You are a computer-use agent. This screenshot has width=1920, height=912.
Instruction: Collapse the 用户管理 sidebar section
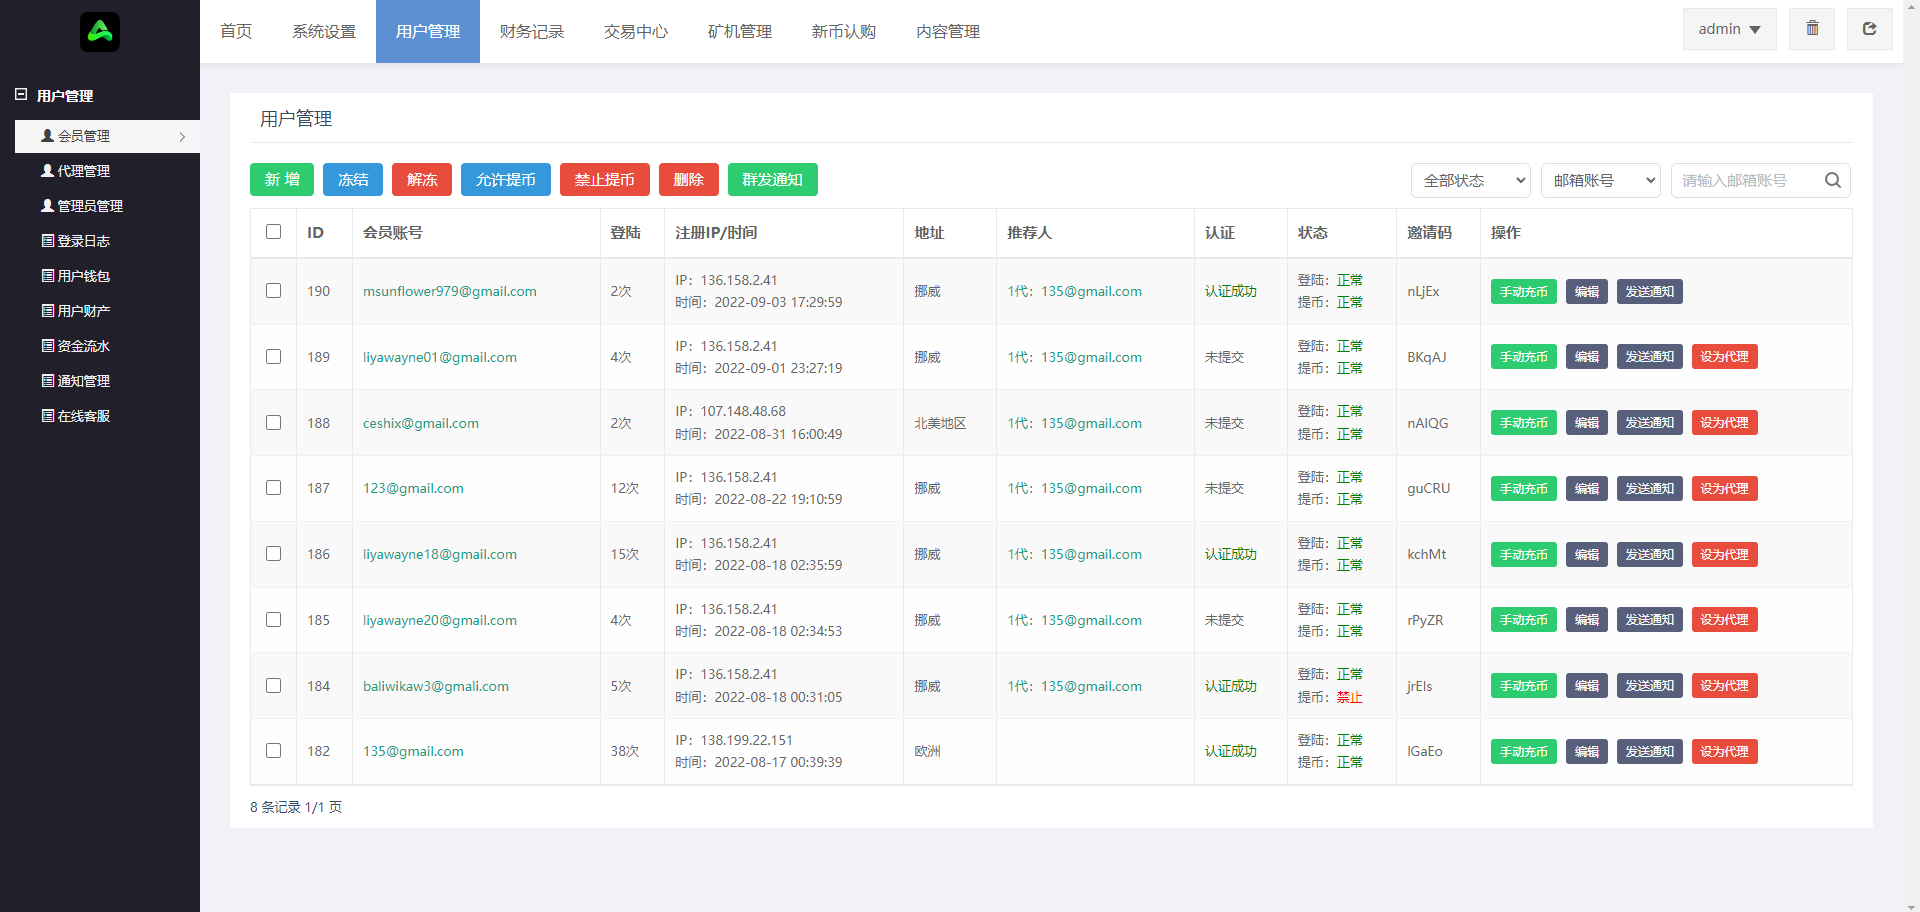click(21, 95)
